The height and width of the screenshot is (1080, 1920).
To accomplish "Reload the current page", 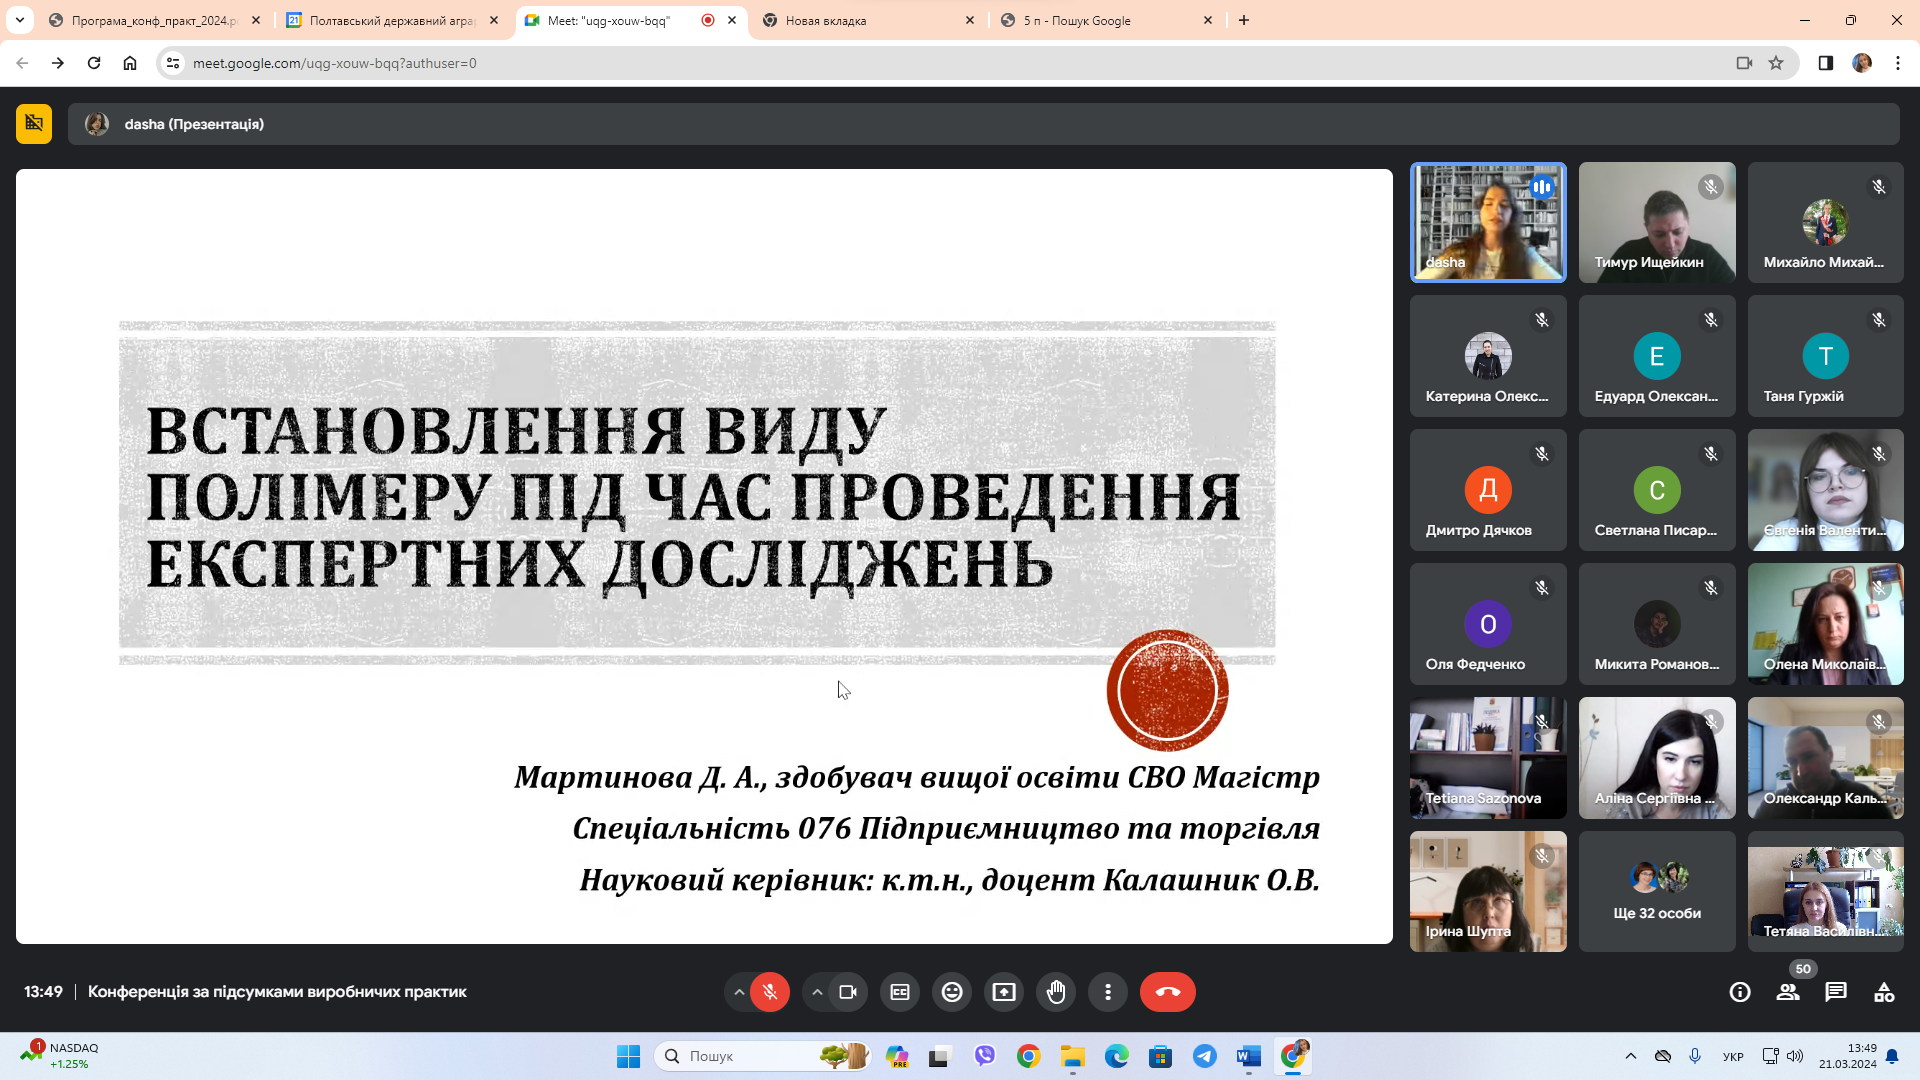I will pos(94,63).
